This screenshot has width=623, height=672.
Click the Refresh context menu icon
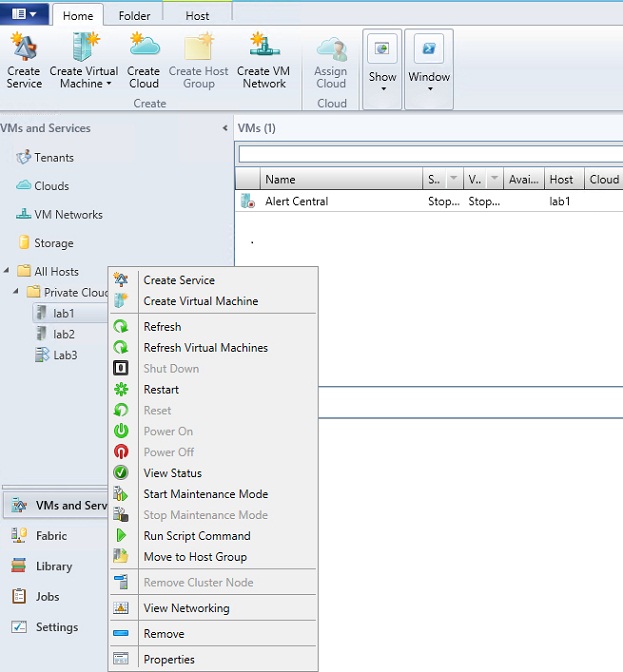121,326
